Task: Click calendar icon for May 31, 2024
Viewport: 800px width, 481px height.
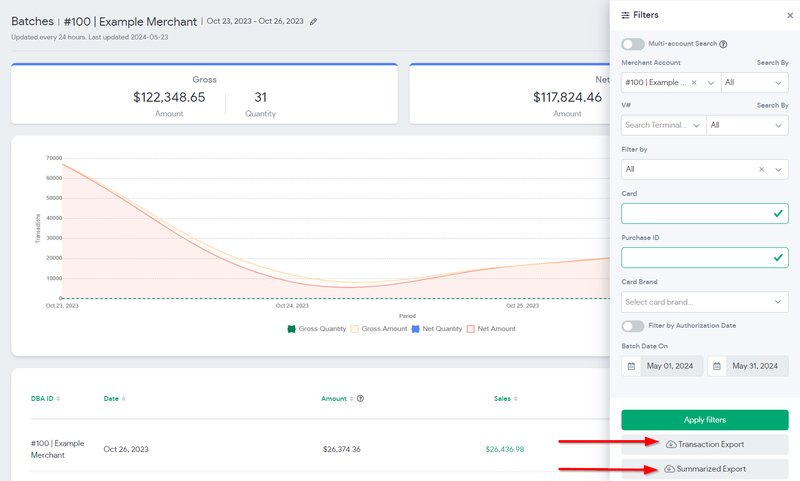Action: tap(717, 366)
